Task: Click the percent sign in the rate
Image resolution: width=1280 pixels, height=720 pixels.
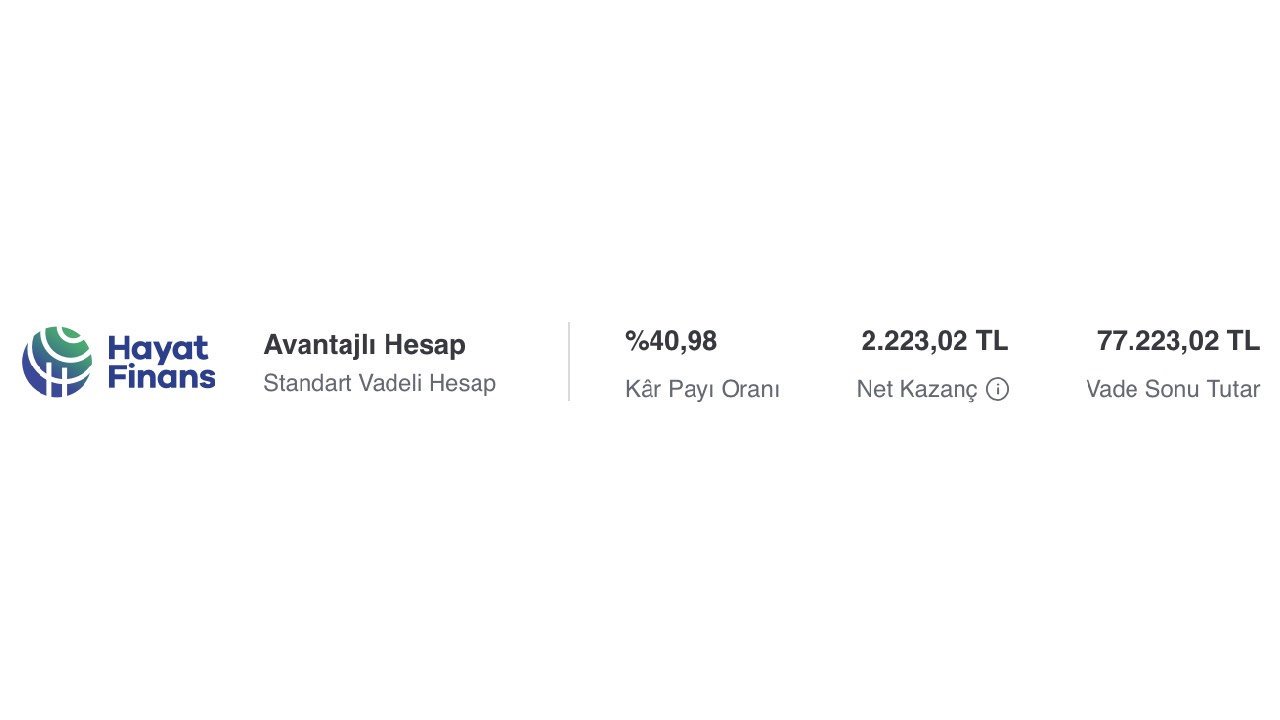Action: 636,342
